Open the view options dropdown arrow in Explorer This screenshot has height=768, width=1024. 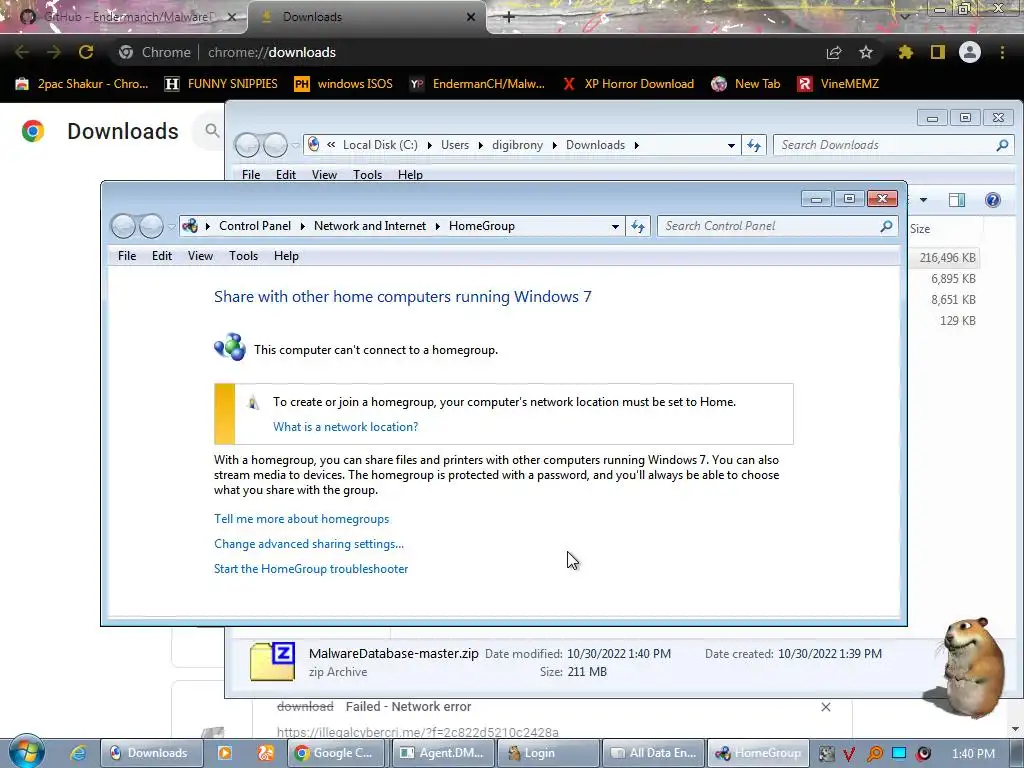(923, 200)
